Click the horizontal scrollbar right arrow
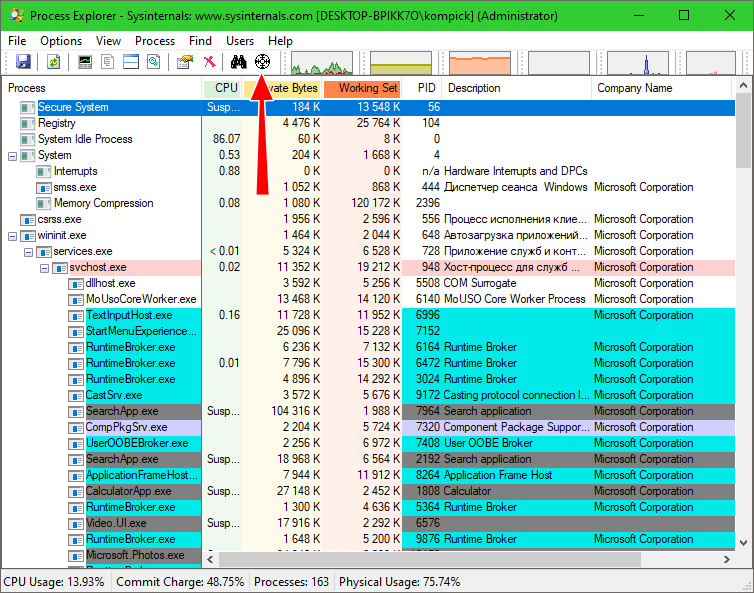 point(727,559)
